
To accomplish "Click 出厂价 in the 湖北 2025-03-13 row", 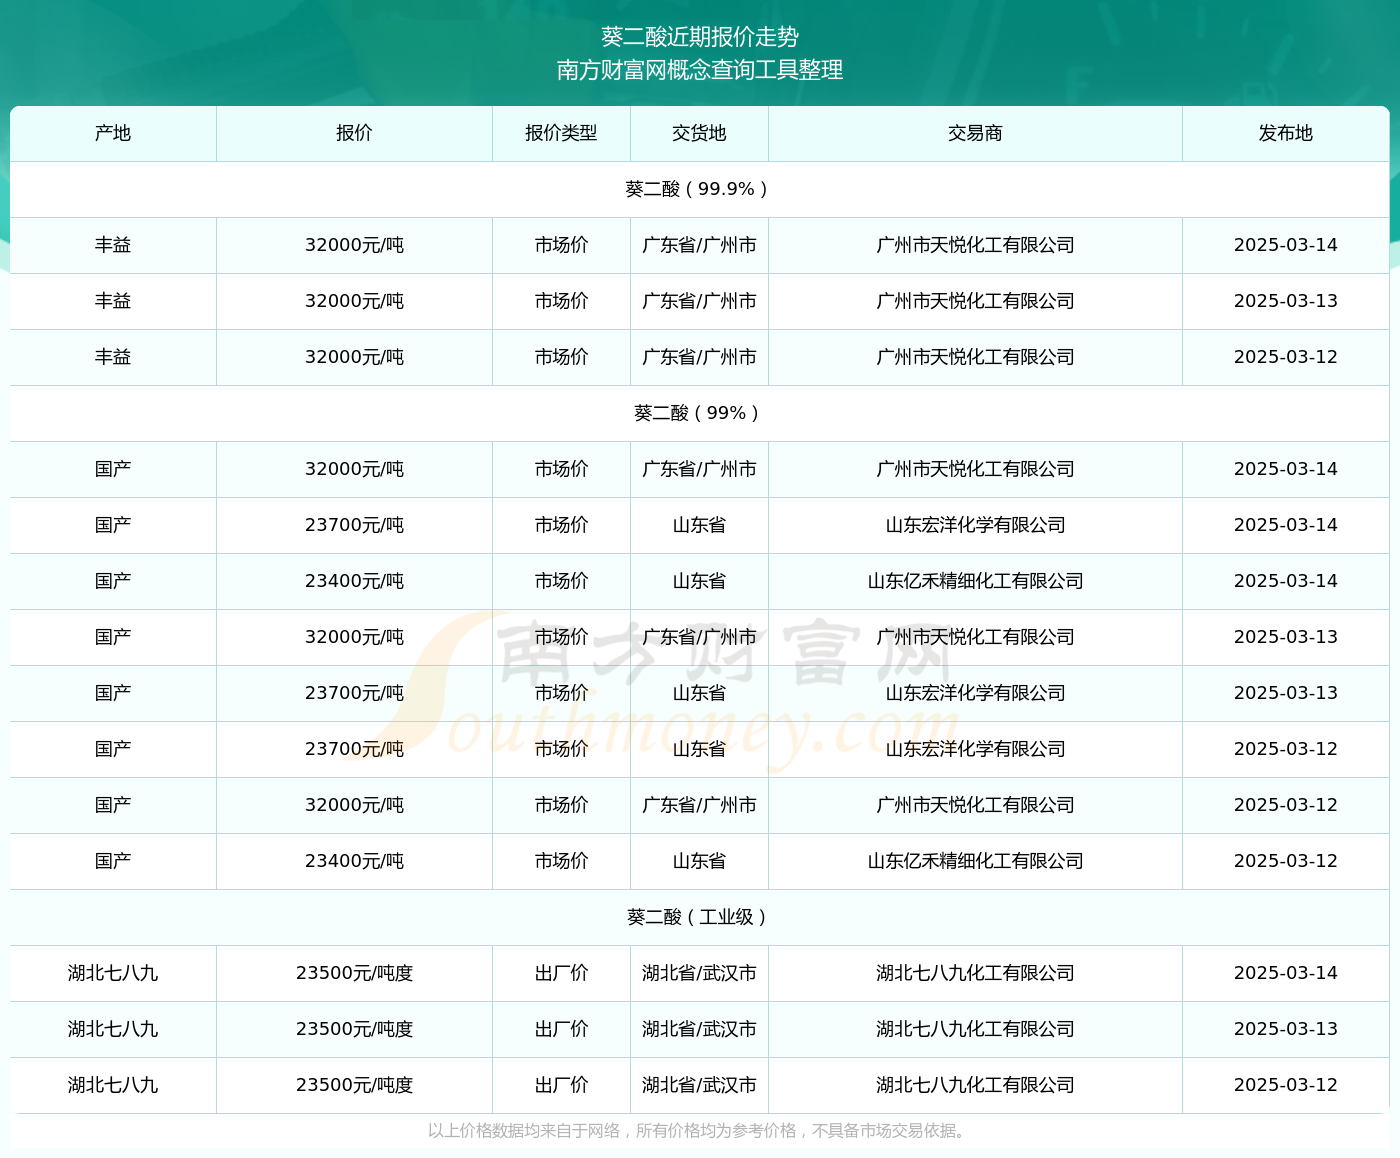I will [x=561, y=1029].
